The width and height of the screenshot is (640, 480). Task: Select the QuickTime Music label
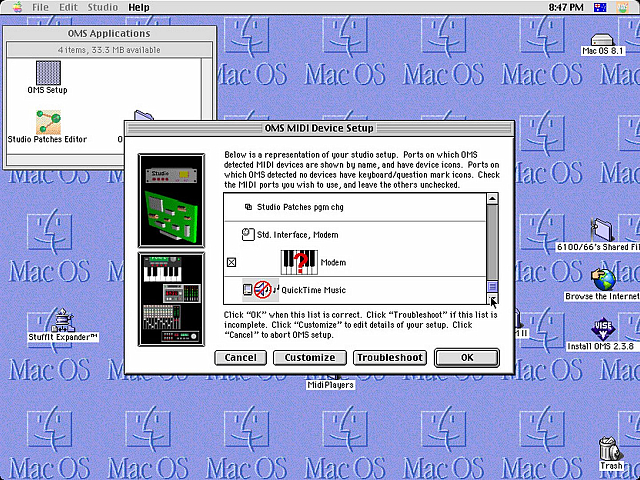click(x=313, y=290)
